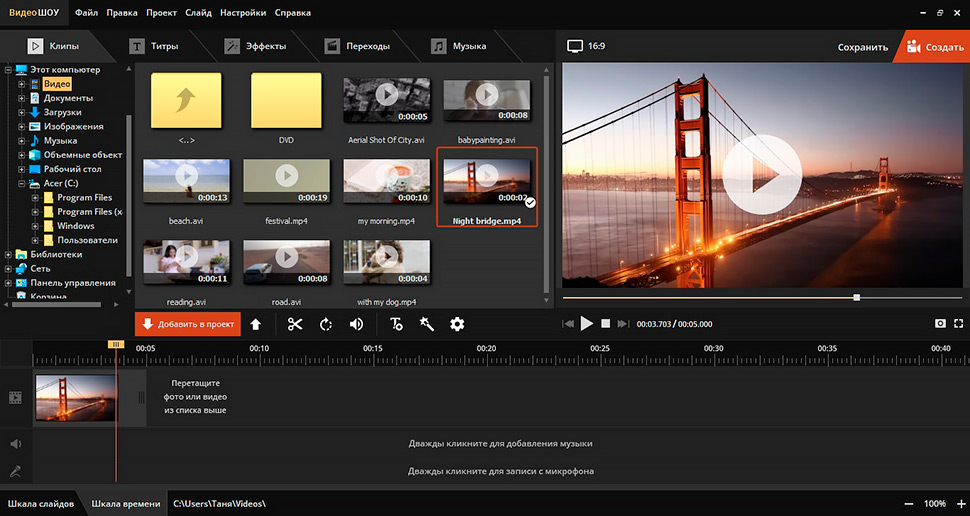This screenshot has height=516, width=970.
Task: Click the up arrow next to Добавить в проект
Action: tap(256, 324)
